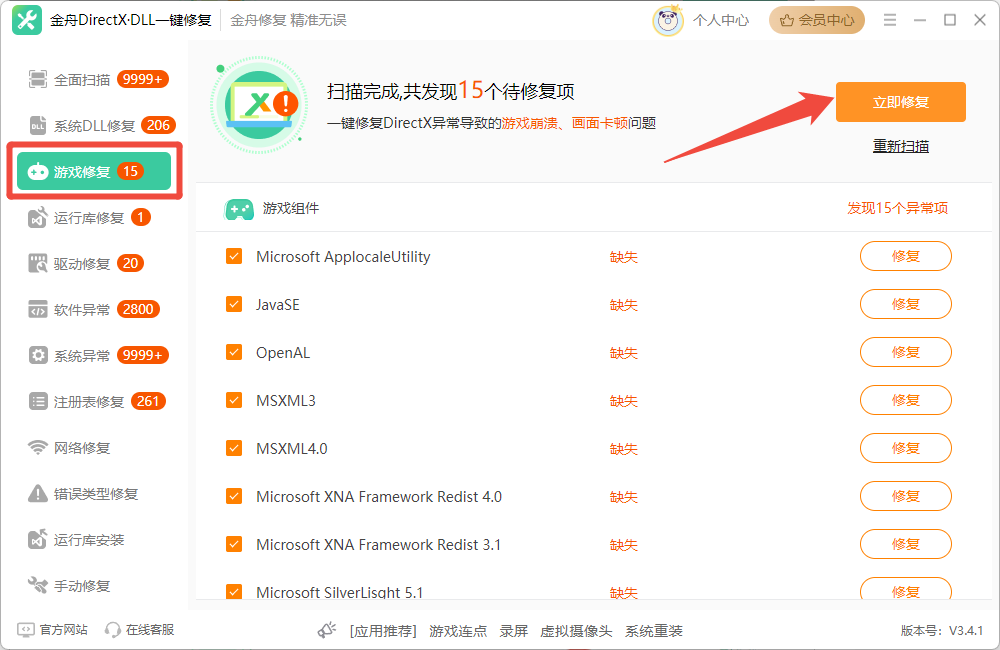Open 虚拟摄像头 recommended app

[x=576, y=631]
